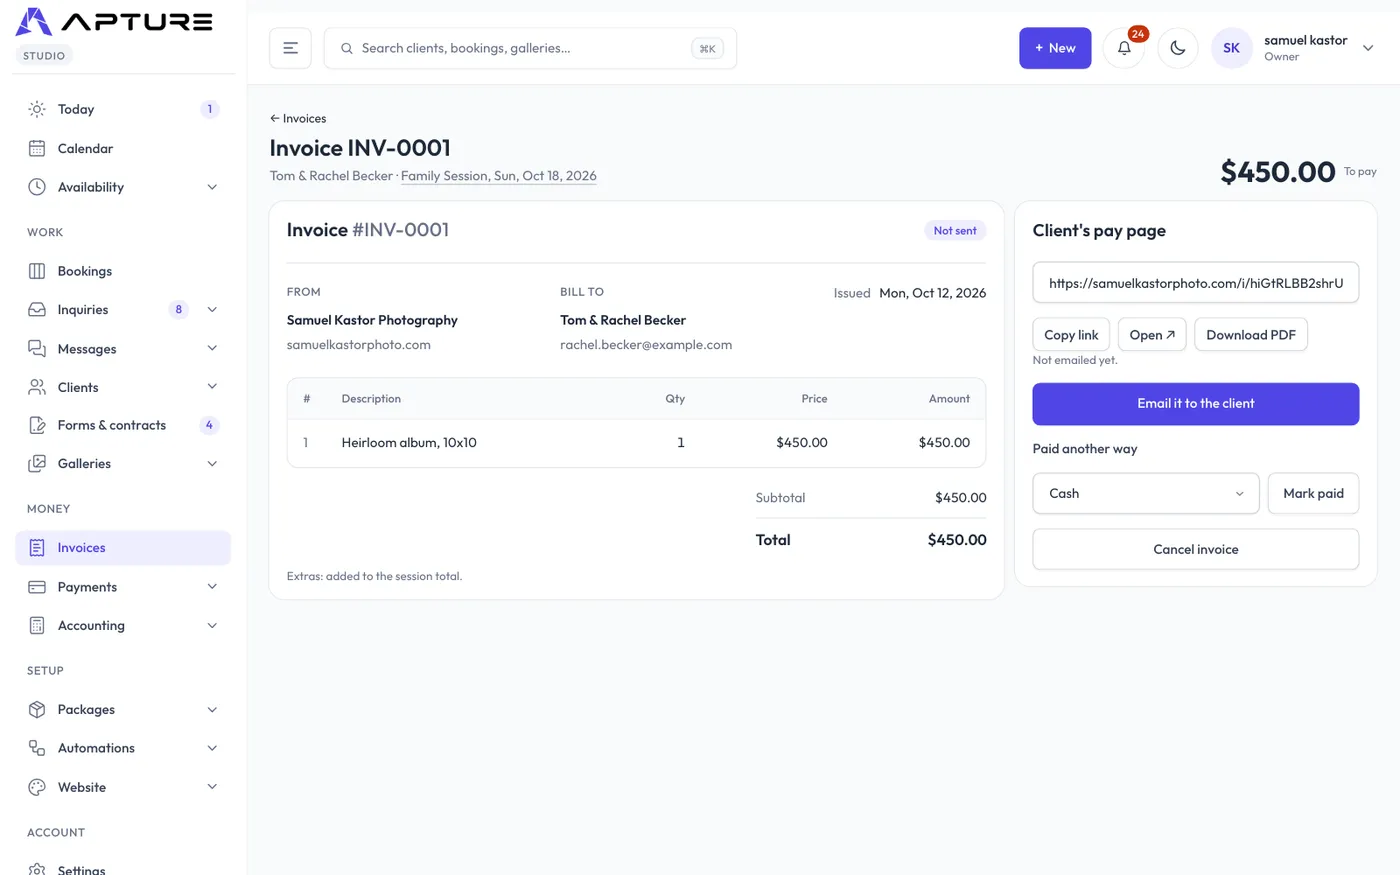Click the Download PDF button
The height and width of the screenshot is (875, 1400).
pos(1251,335)
